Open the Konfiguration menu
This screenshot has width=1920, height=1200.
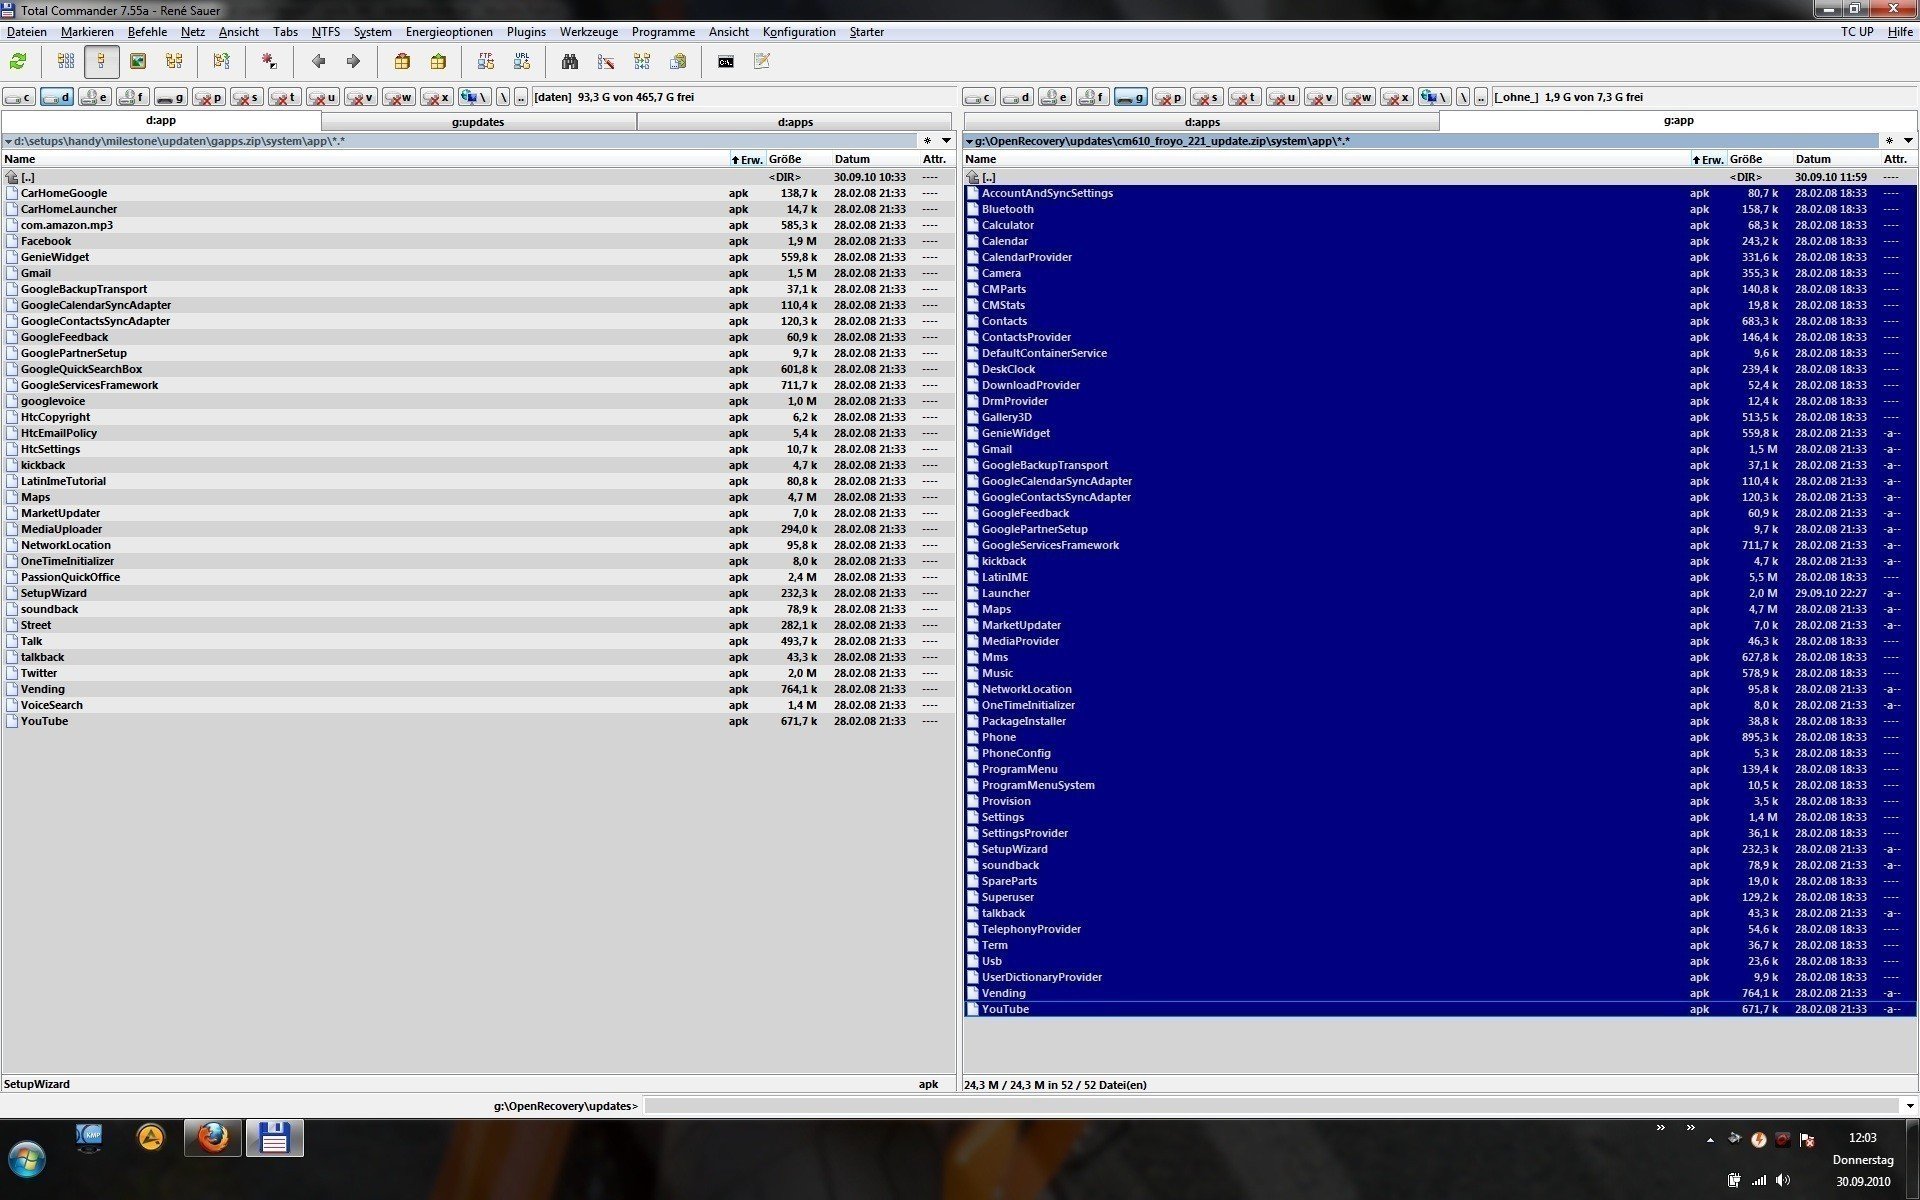(x=798, y=32)
